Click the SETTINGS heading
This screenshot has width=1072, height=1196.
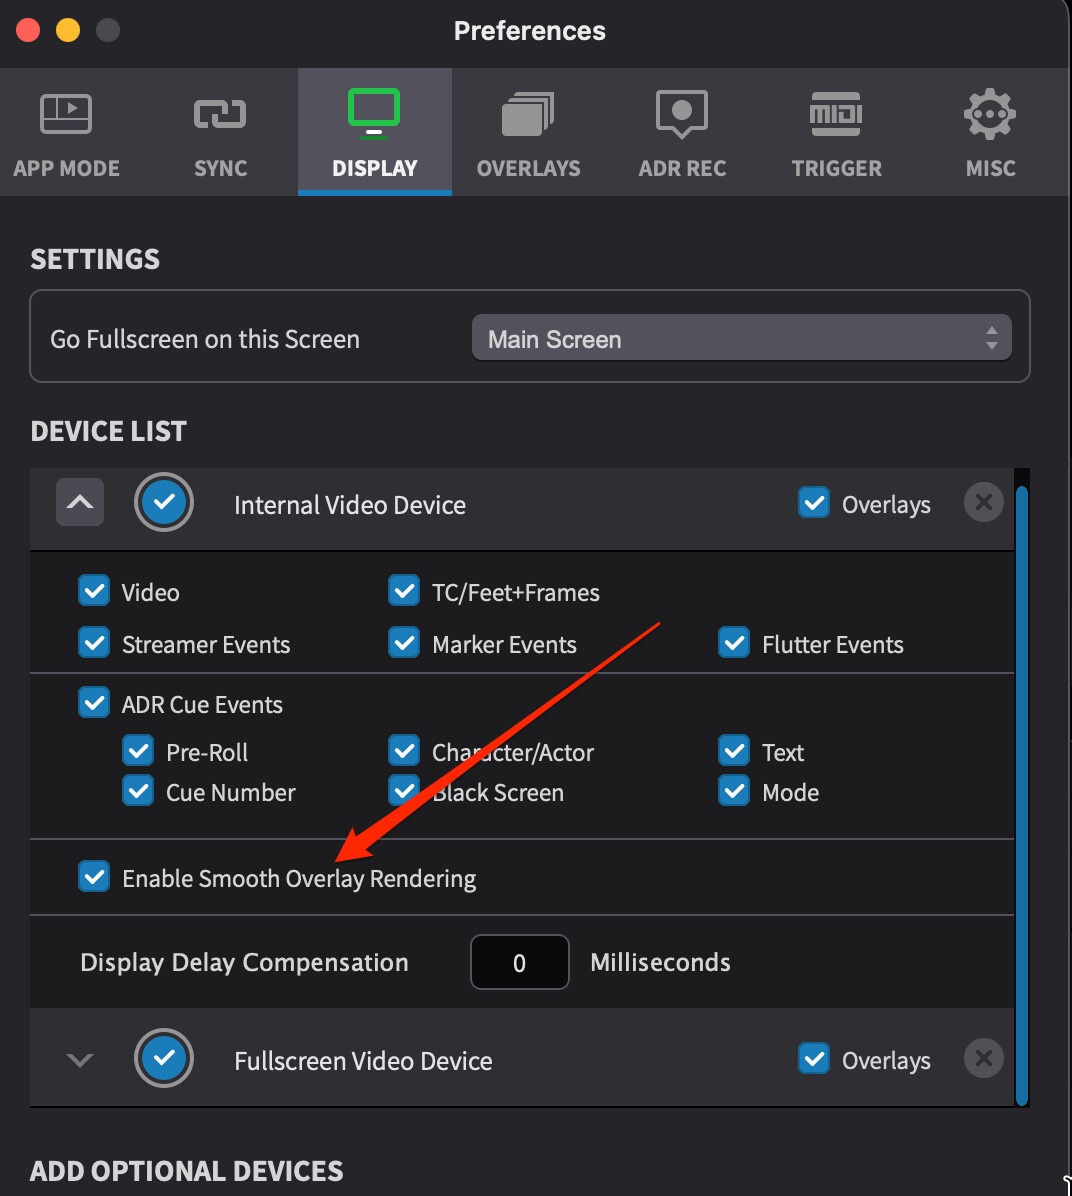click(x=95, y=259)
